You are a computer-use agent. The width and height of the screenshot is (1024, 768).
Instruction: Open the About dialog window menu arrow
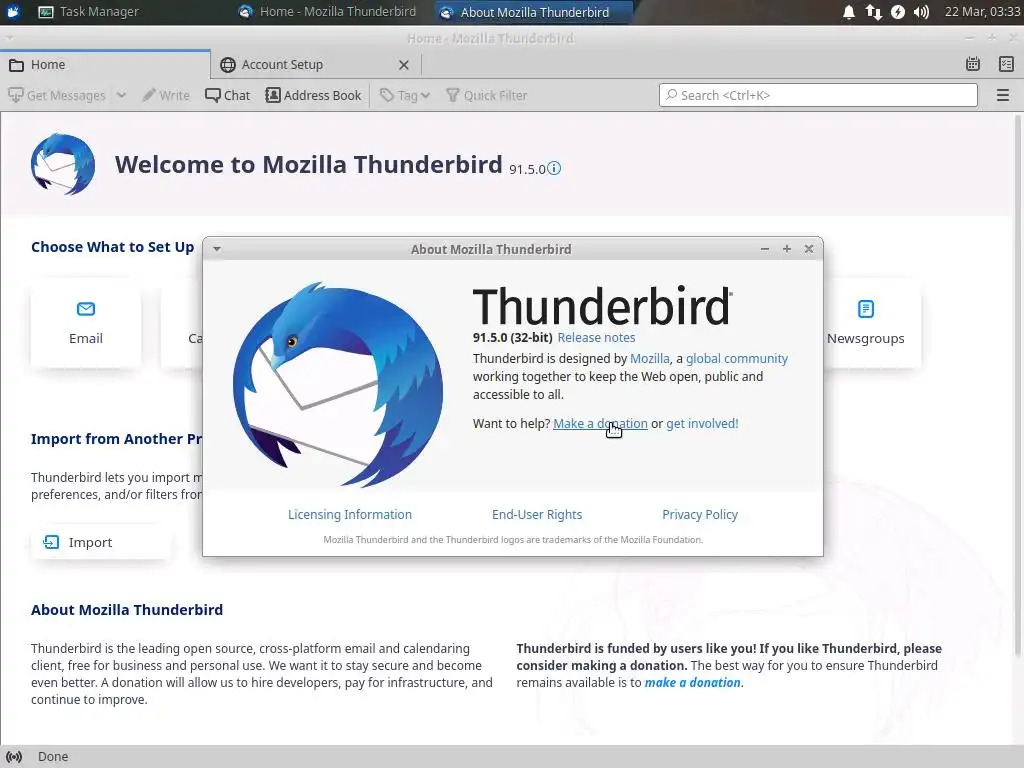[217, 249]
